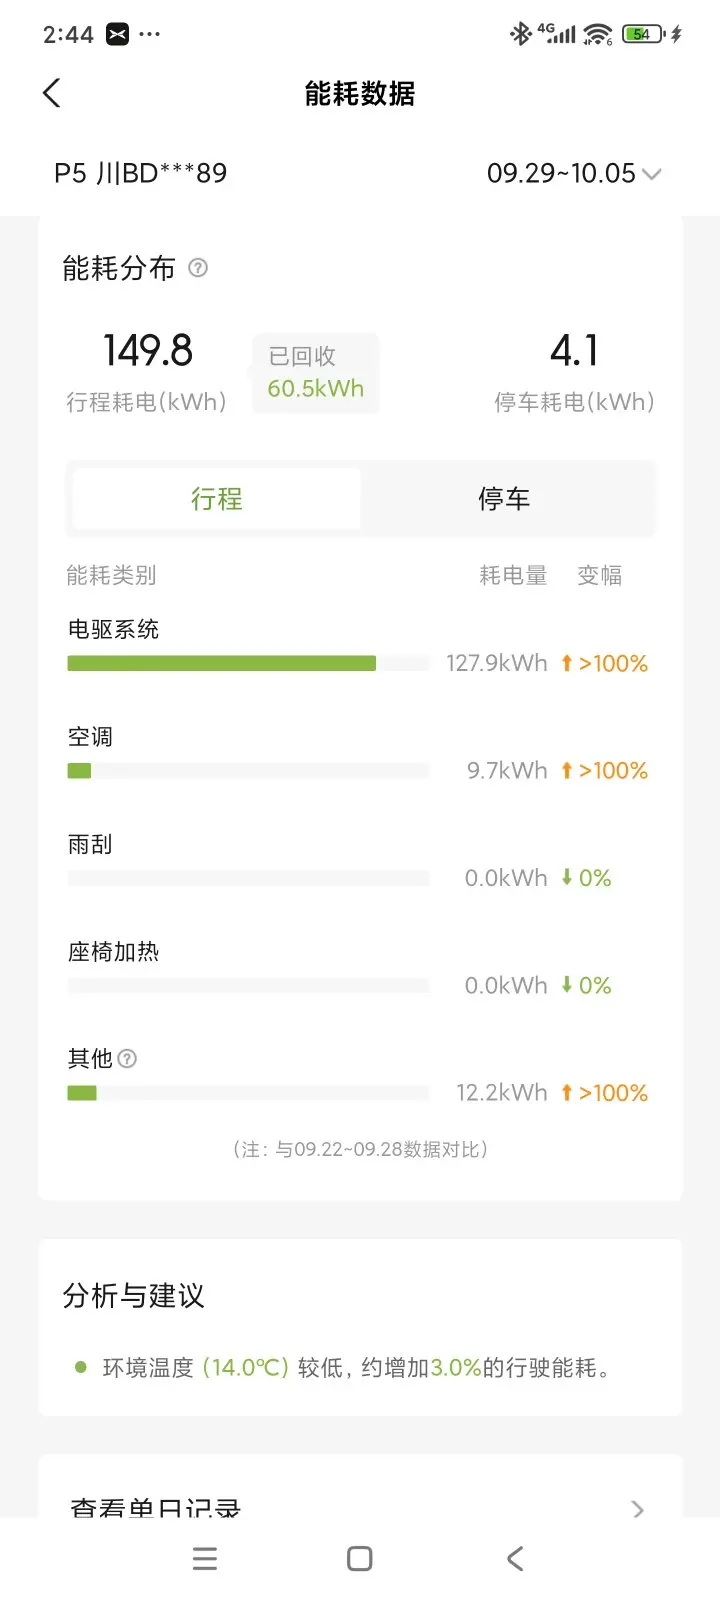This screenshot has width=720, height=1600.
Task: Open 查看单日记录 chevron arrow
Action: pyautogui.click(x=638, y=1509)
